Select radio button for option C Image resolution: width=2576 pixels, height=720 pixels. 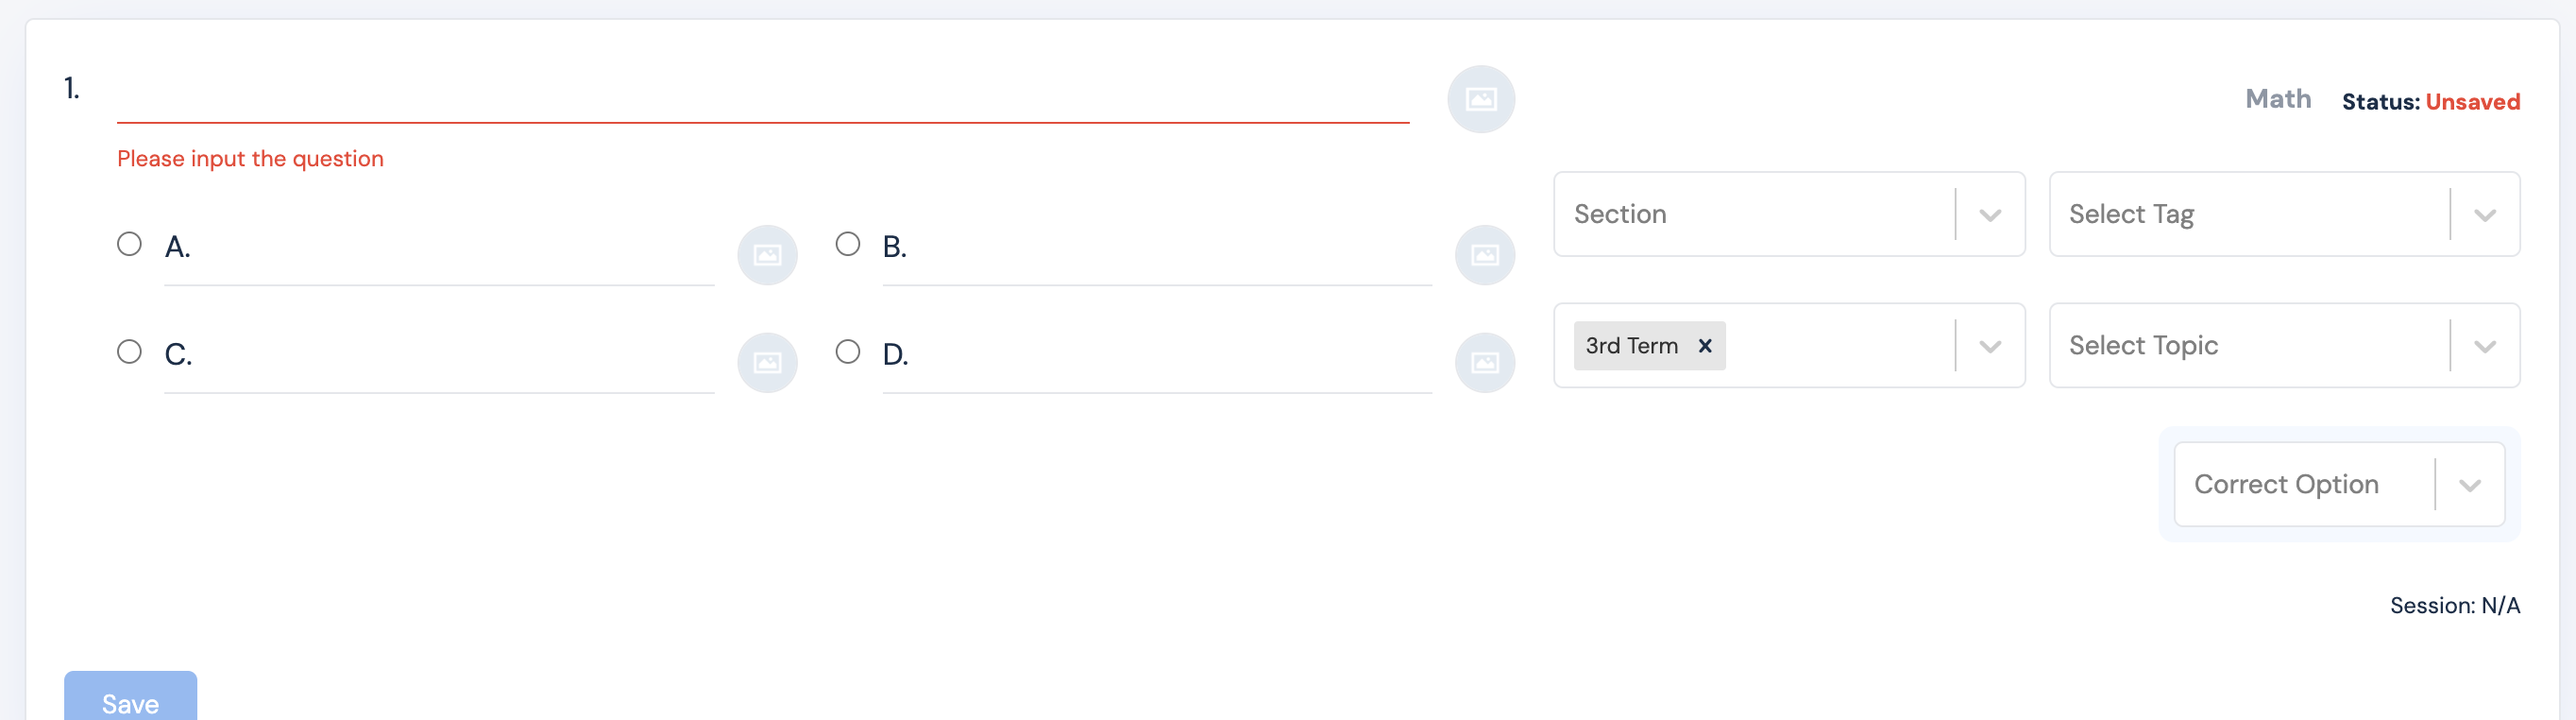pos(129,352)
